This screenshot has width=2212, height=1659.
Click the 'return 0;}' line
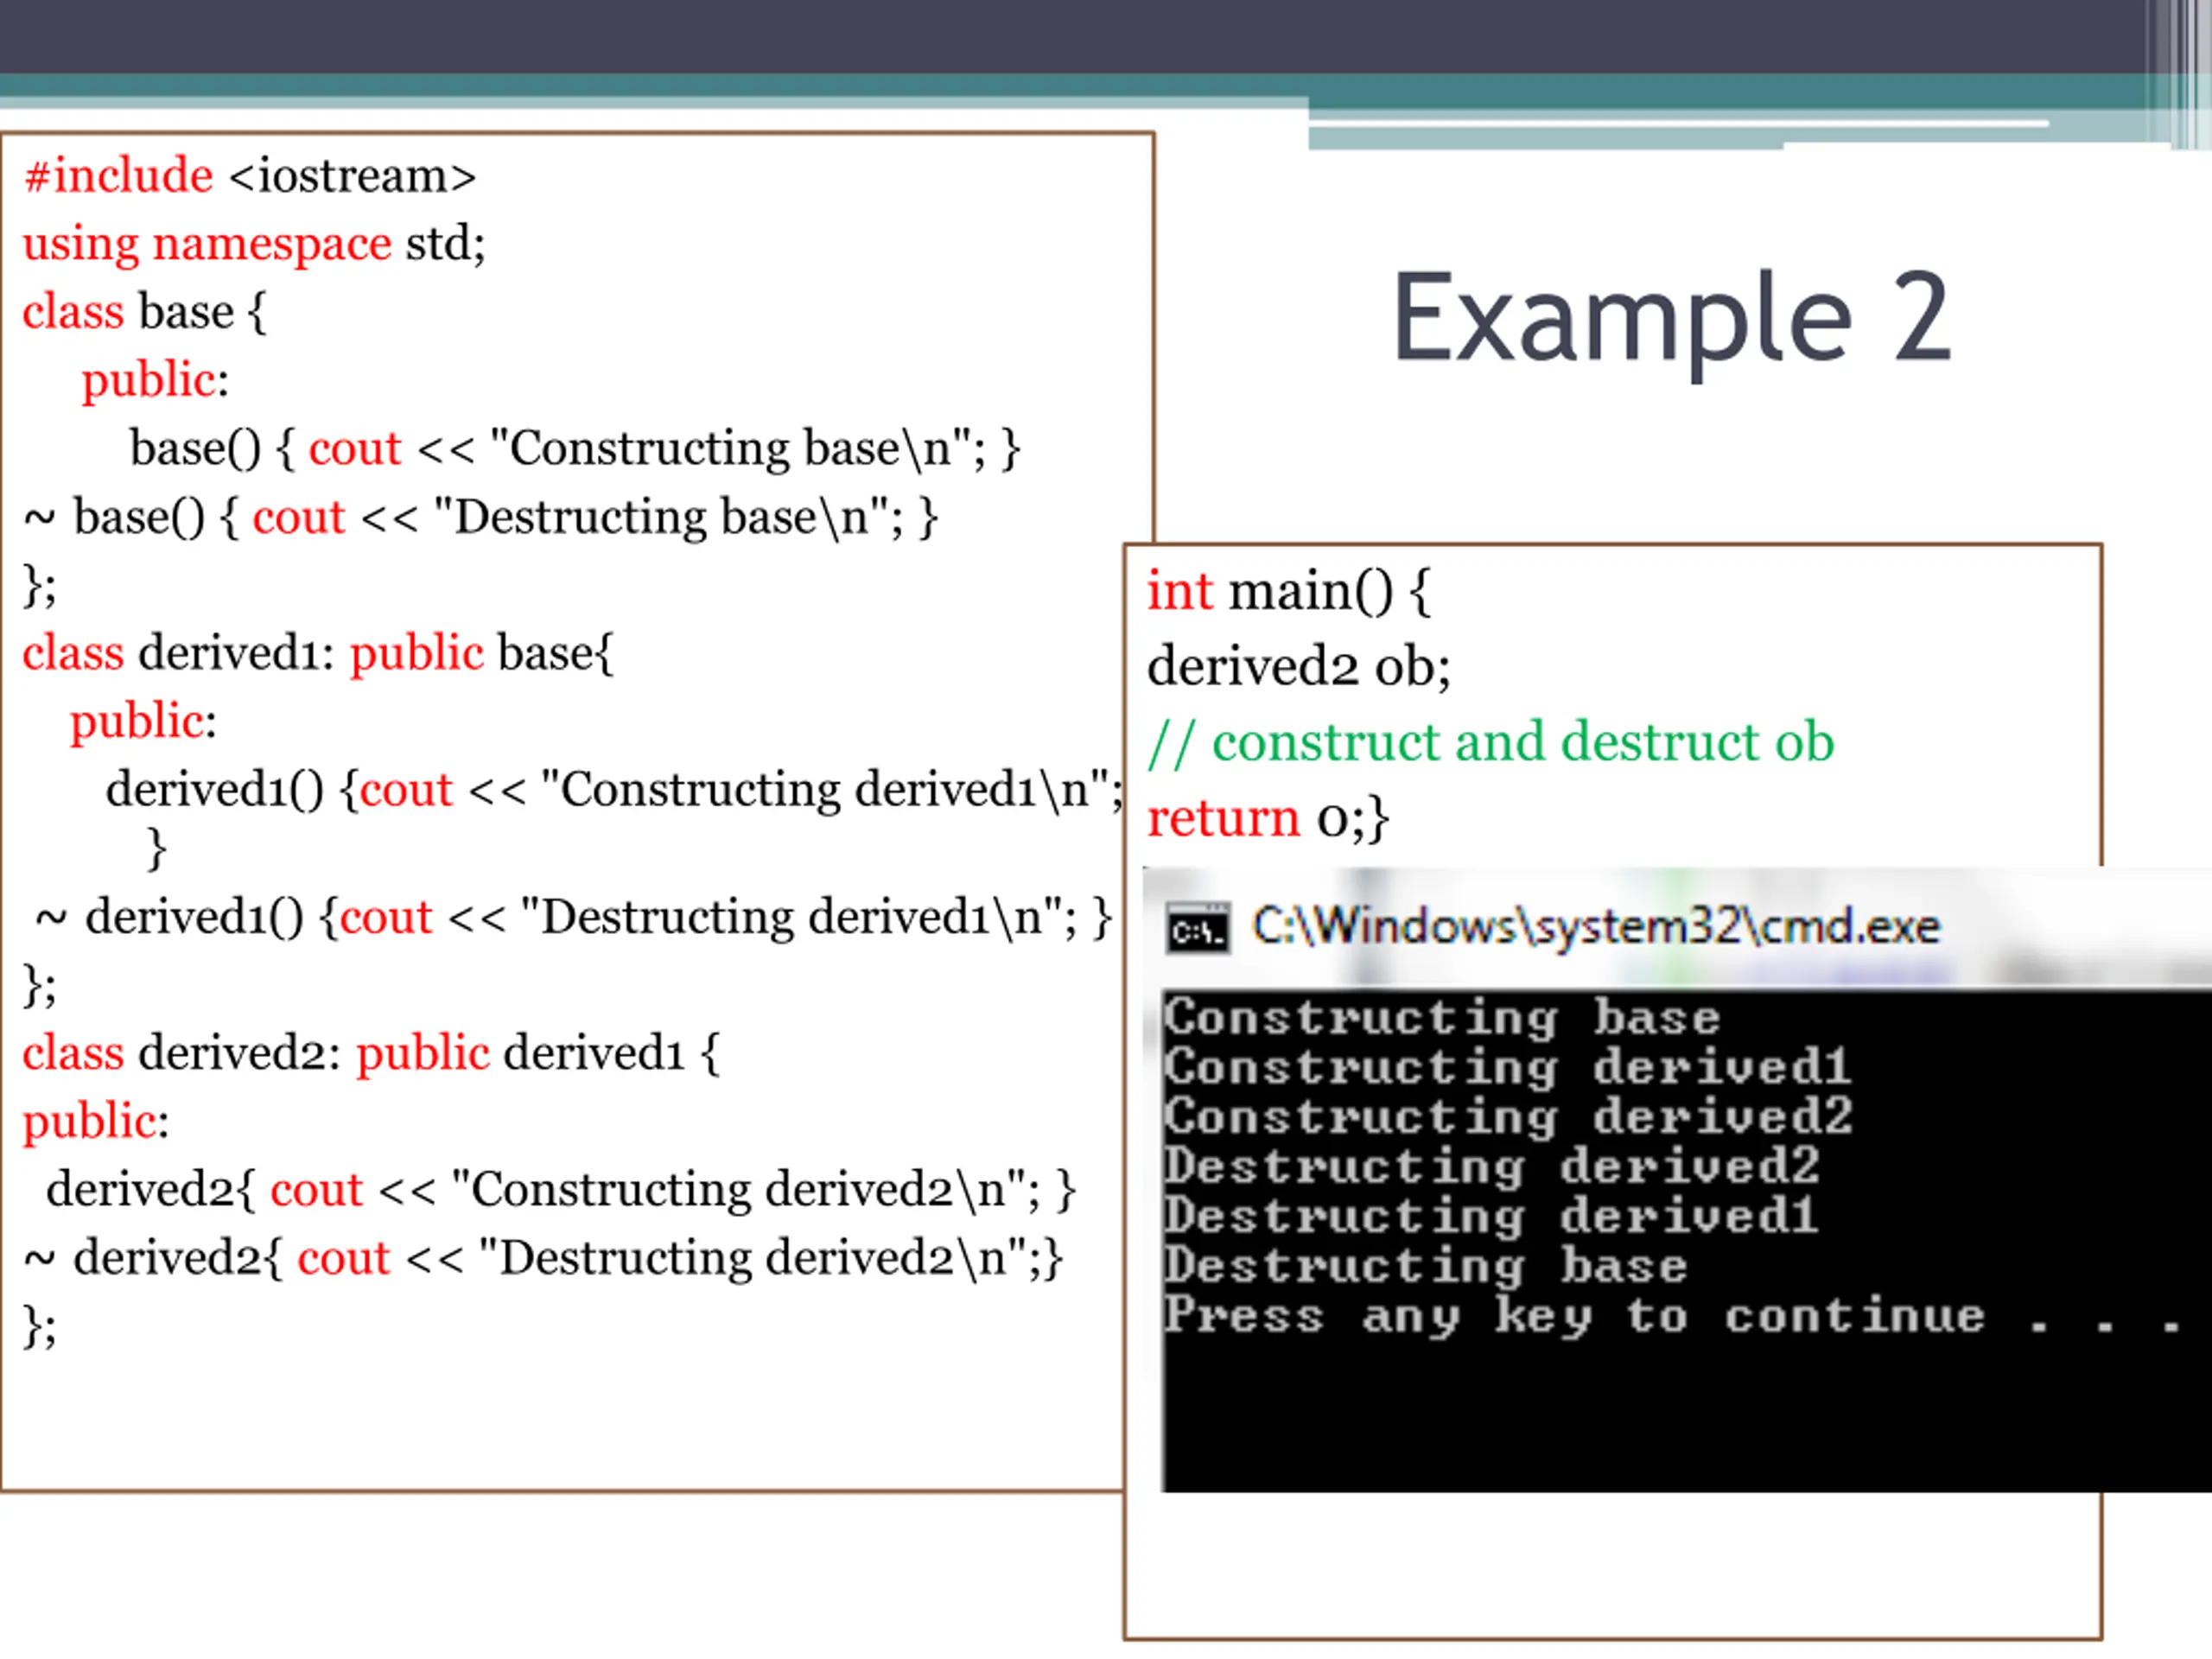1267,819
